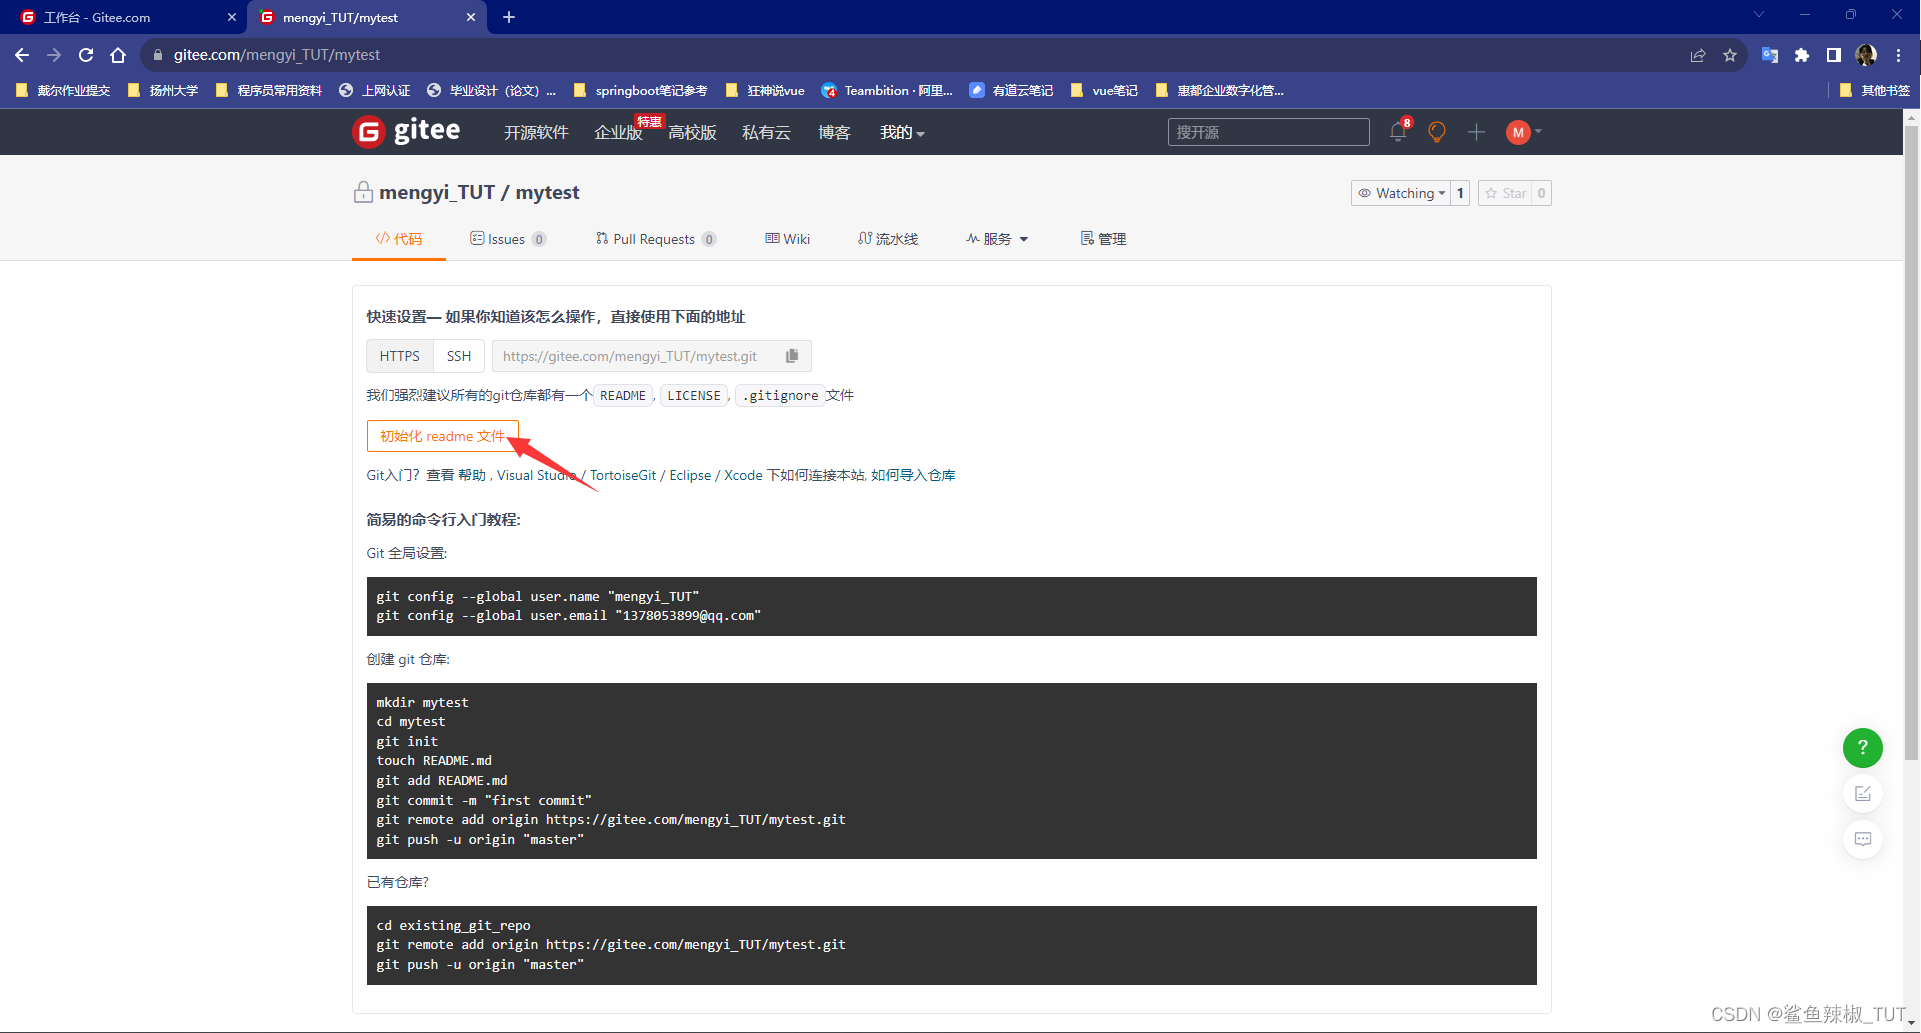Reload the page with refresh icon
This screenshot has height=1033, width=1921.
pos(86,55)
